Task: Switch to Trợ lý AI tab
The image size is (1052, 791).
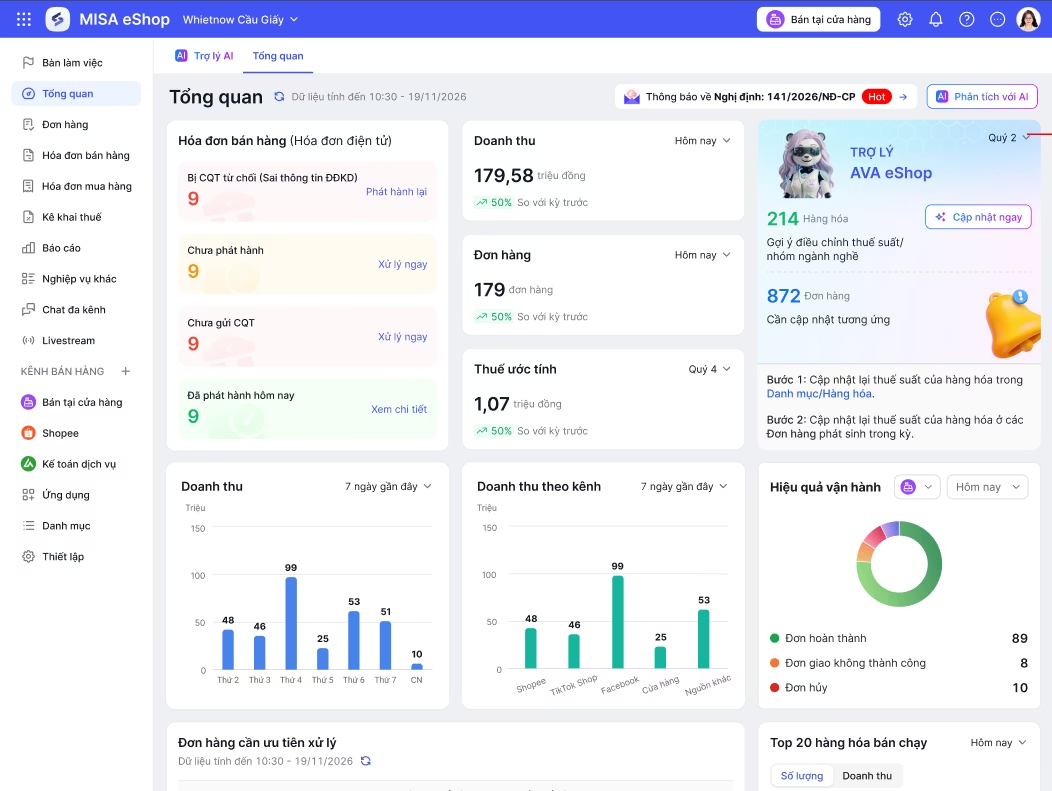Action: (205, 56)
